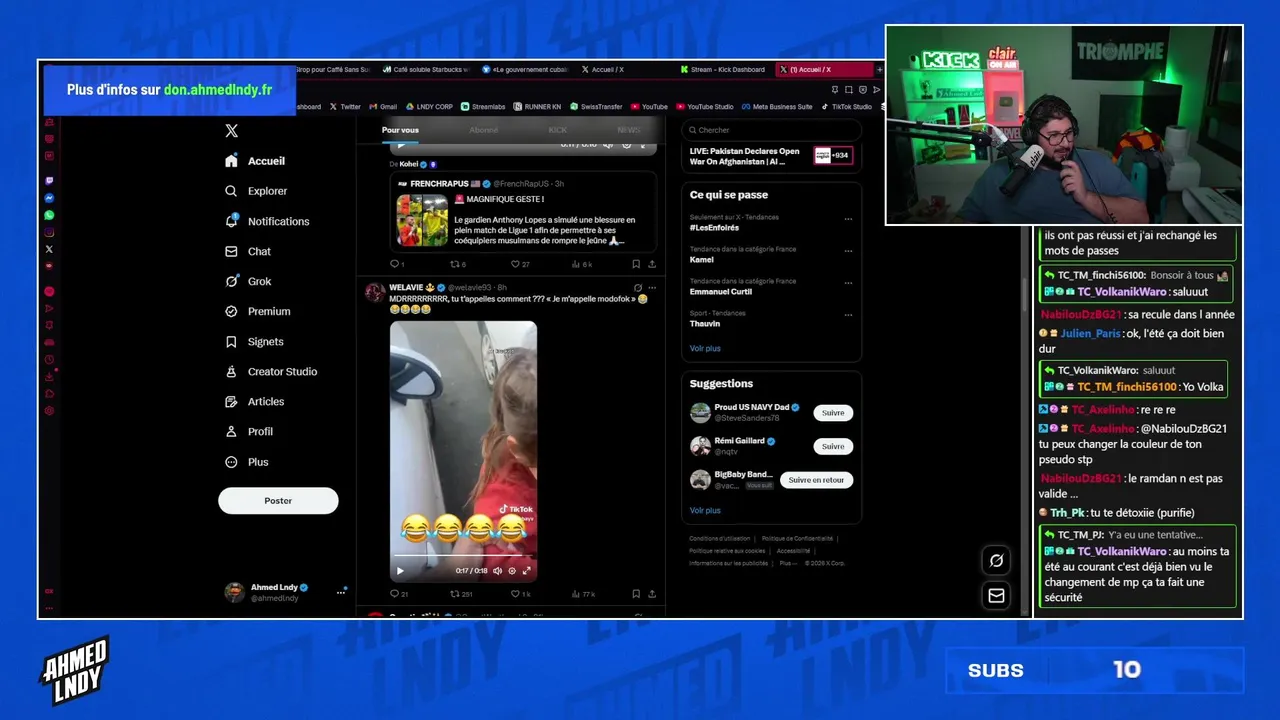Switch to the NEWS timeline tab
The image size is (1280, 720).
[629, 130]
